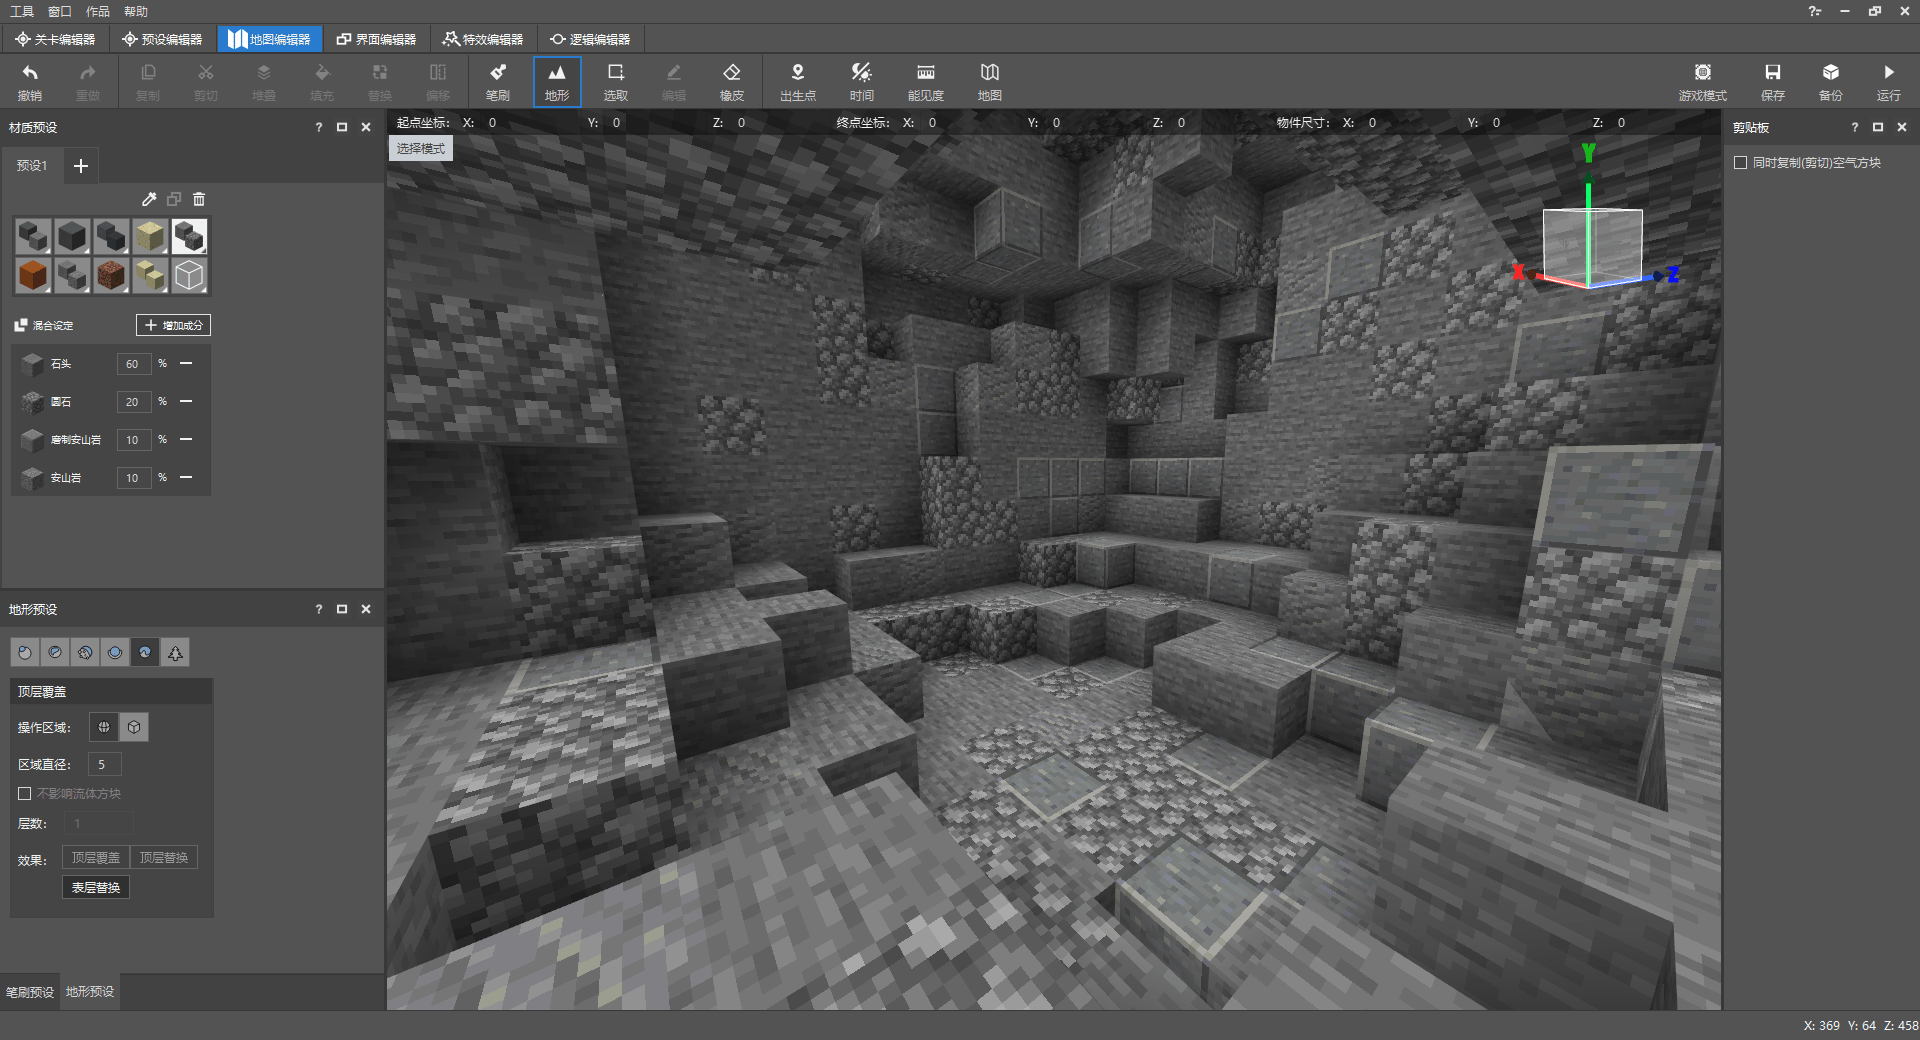This screenshot has width=1920, height=1040.
Task: Select the 预设1 tab
Action: (x=32, y=166)
